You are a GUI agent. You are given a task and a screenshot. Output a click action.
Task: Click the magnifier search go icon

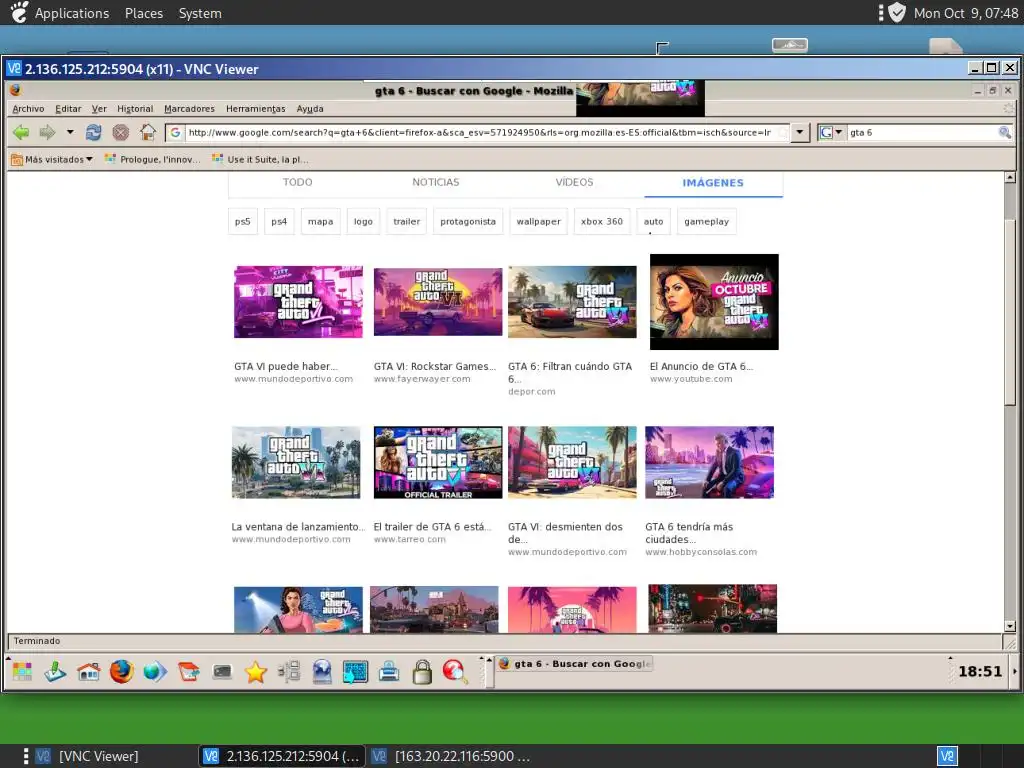tap(1004, 133)
